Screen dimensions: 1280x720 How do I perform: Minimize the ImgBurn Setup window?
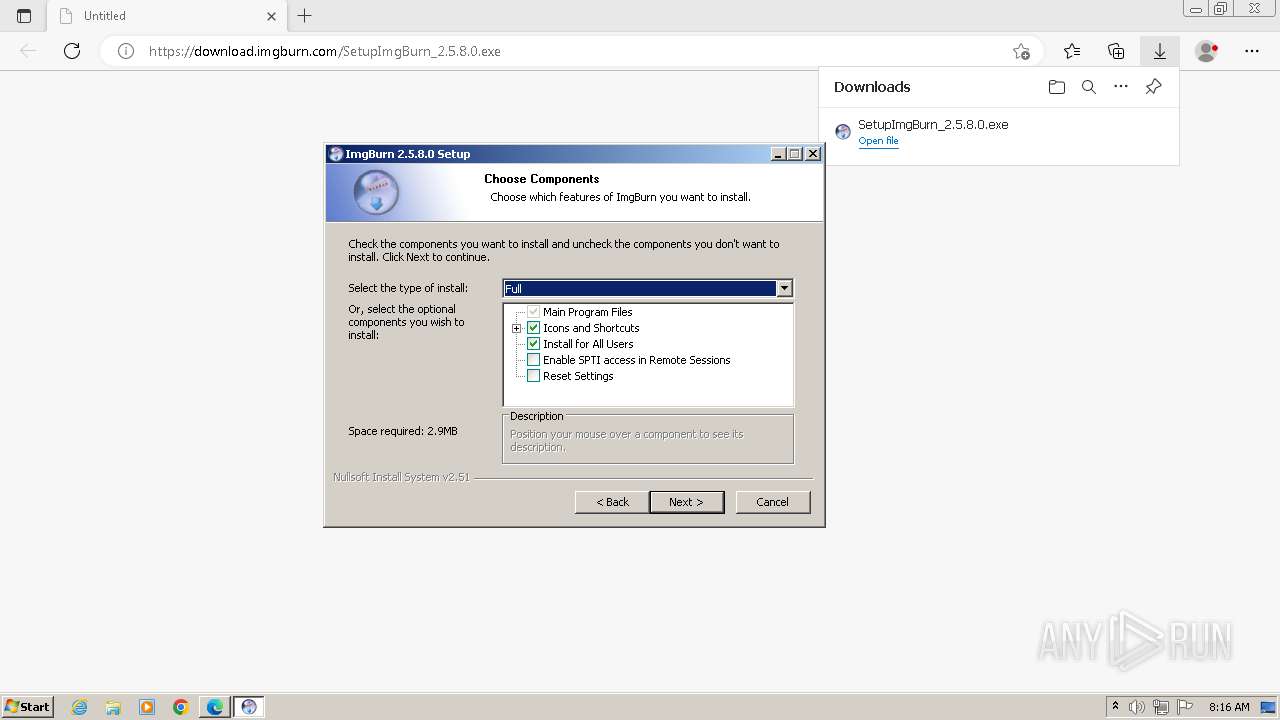click(x=778, y=154)
